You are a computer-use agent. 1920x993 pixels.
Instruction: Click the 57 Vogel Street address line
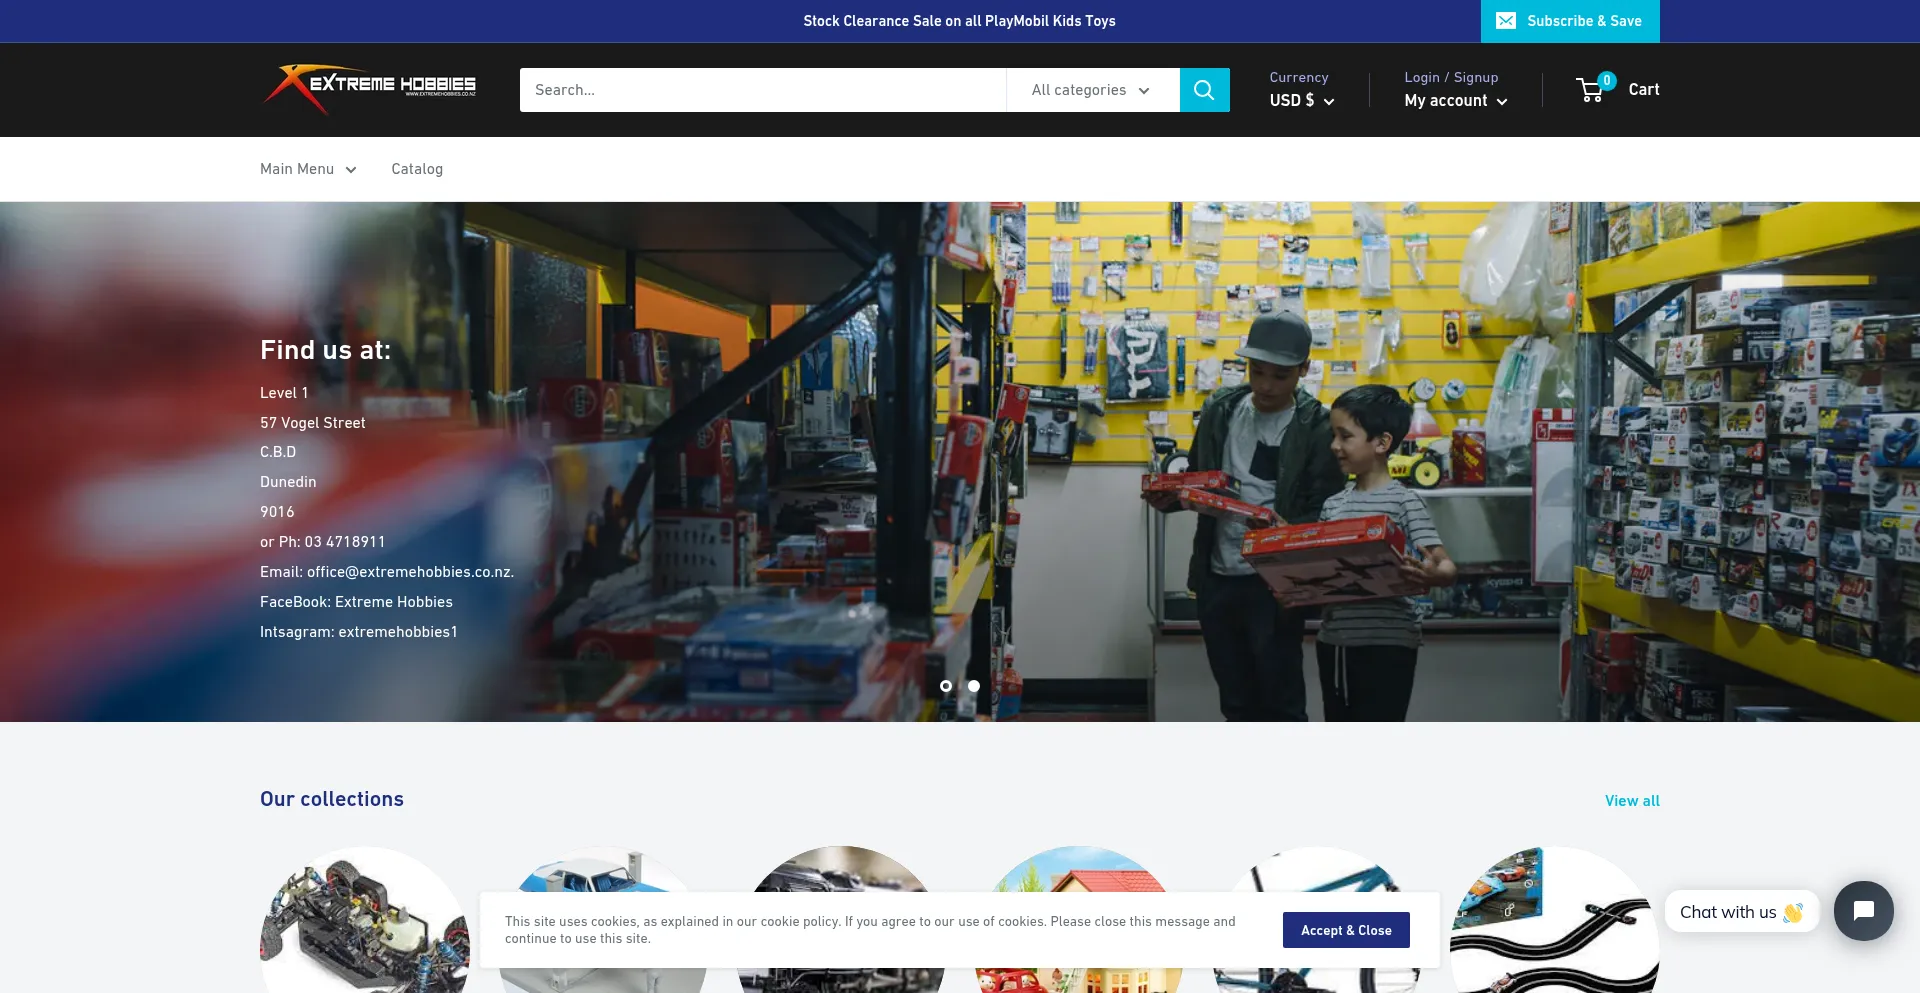(x=313, y=423)
